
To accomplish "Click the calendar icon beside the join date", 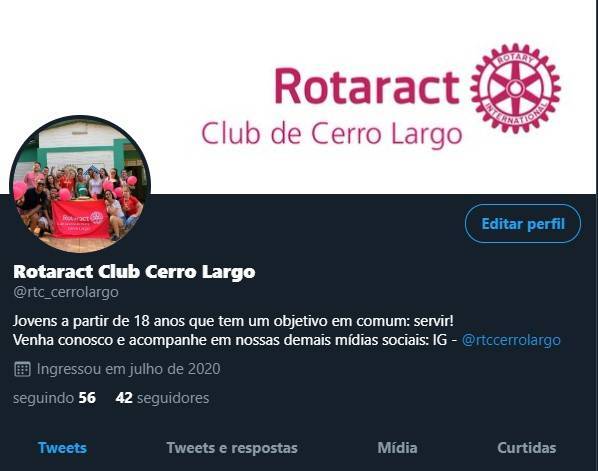I will tap(22, 369).
